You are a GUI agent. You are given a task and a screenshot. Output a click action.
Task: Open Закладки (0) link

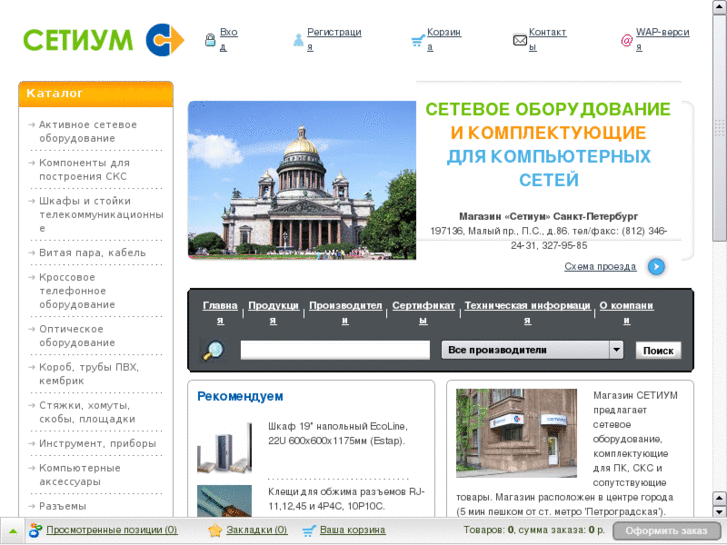257,530
